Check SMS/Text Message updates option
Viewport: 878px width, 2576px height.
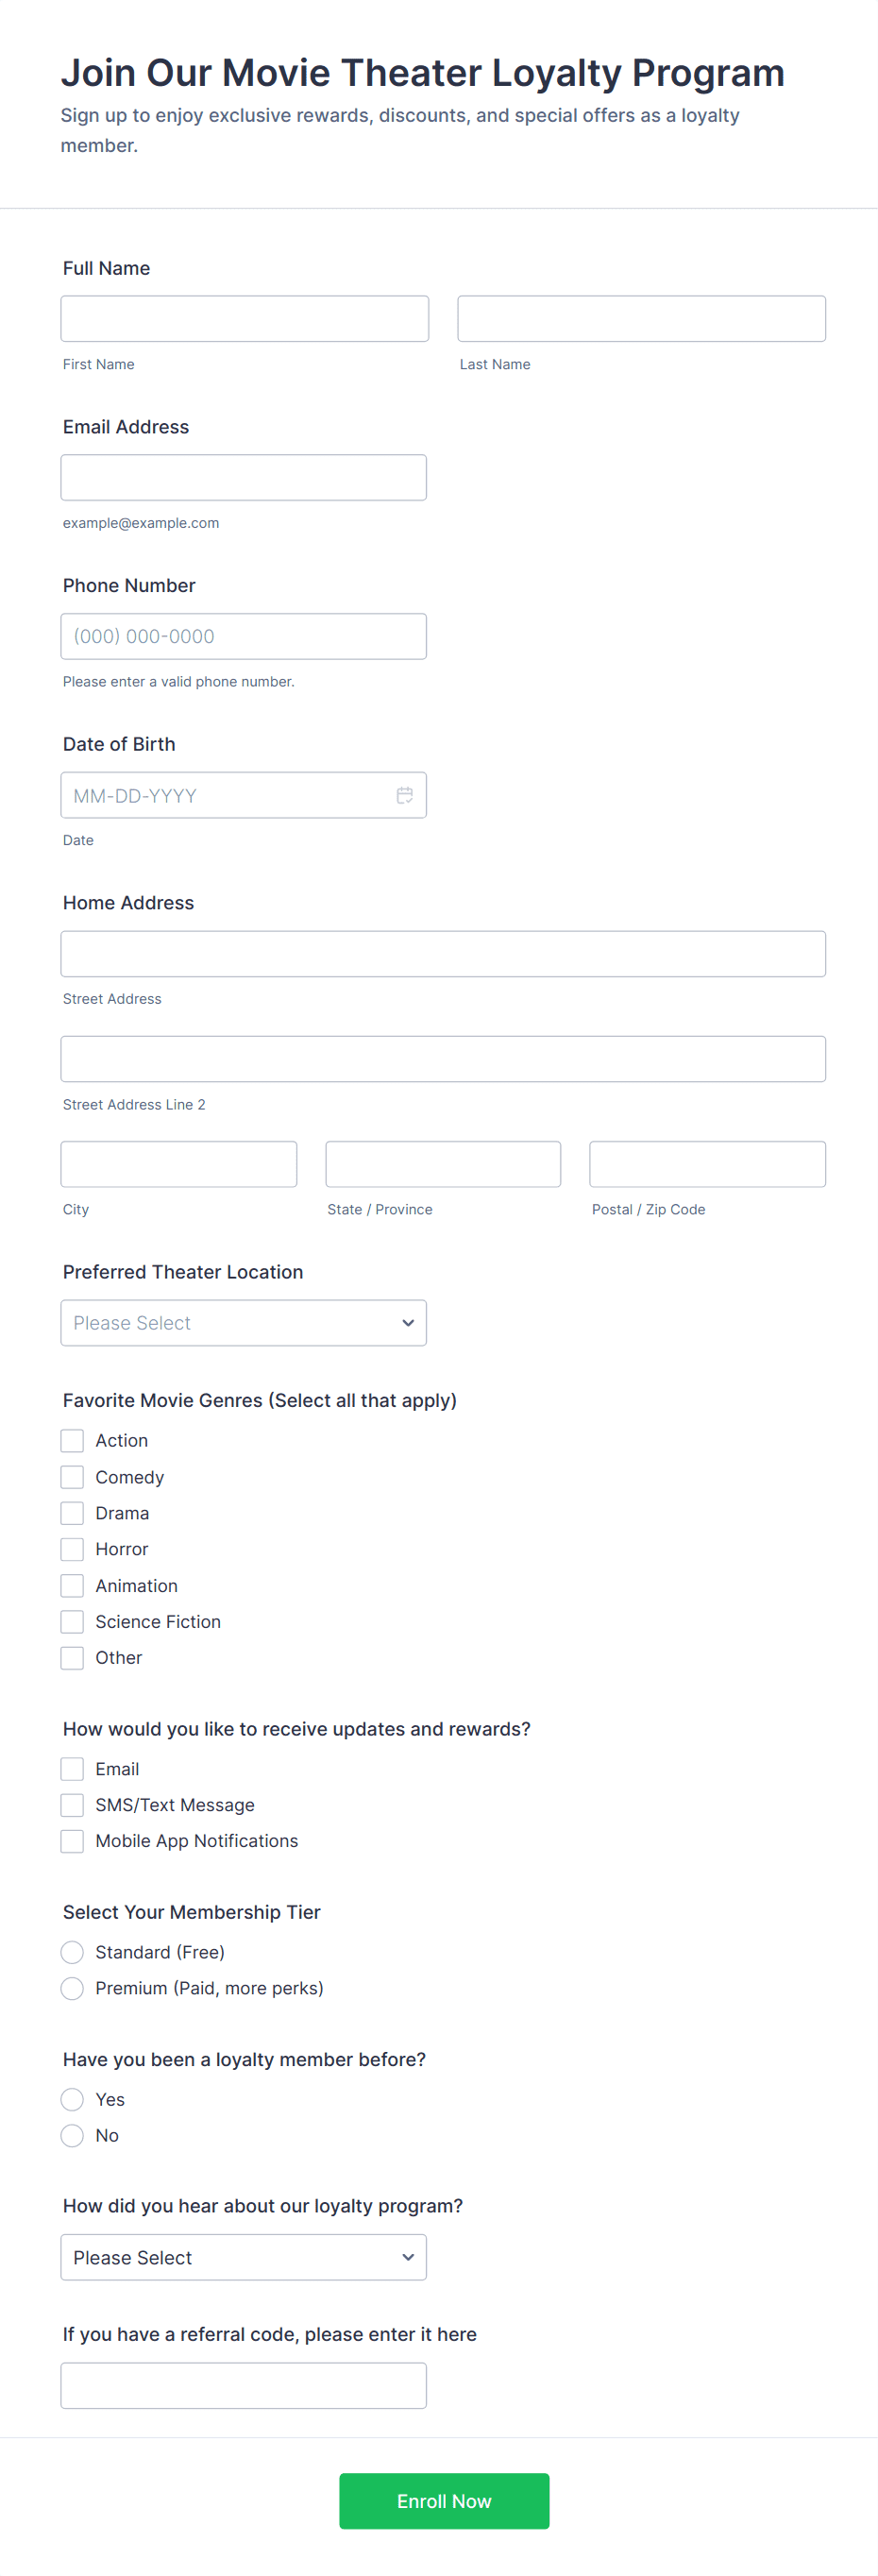[x=72, y=1805]
